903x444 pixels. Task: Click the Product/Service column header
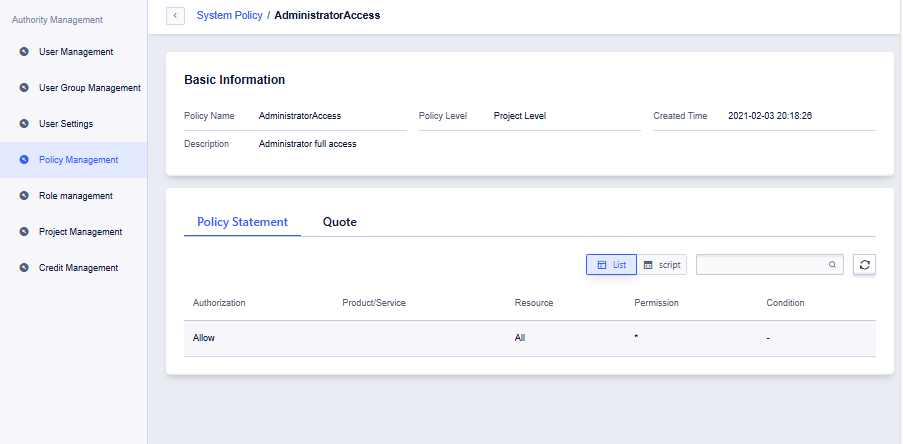(x=374, y=302)
